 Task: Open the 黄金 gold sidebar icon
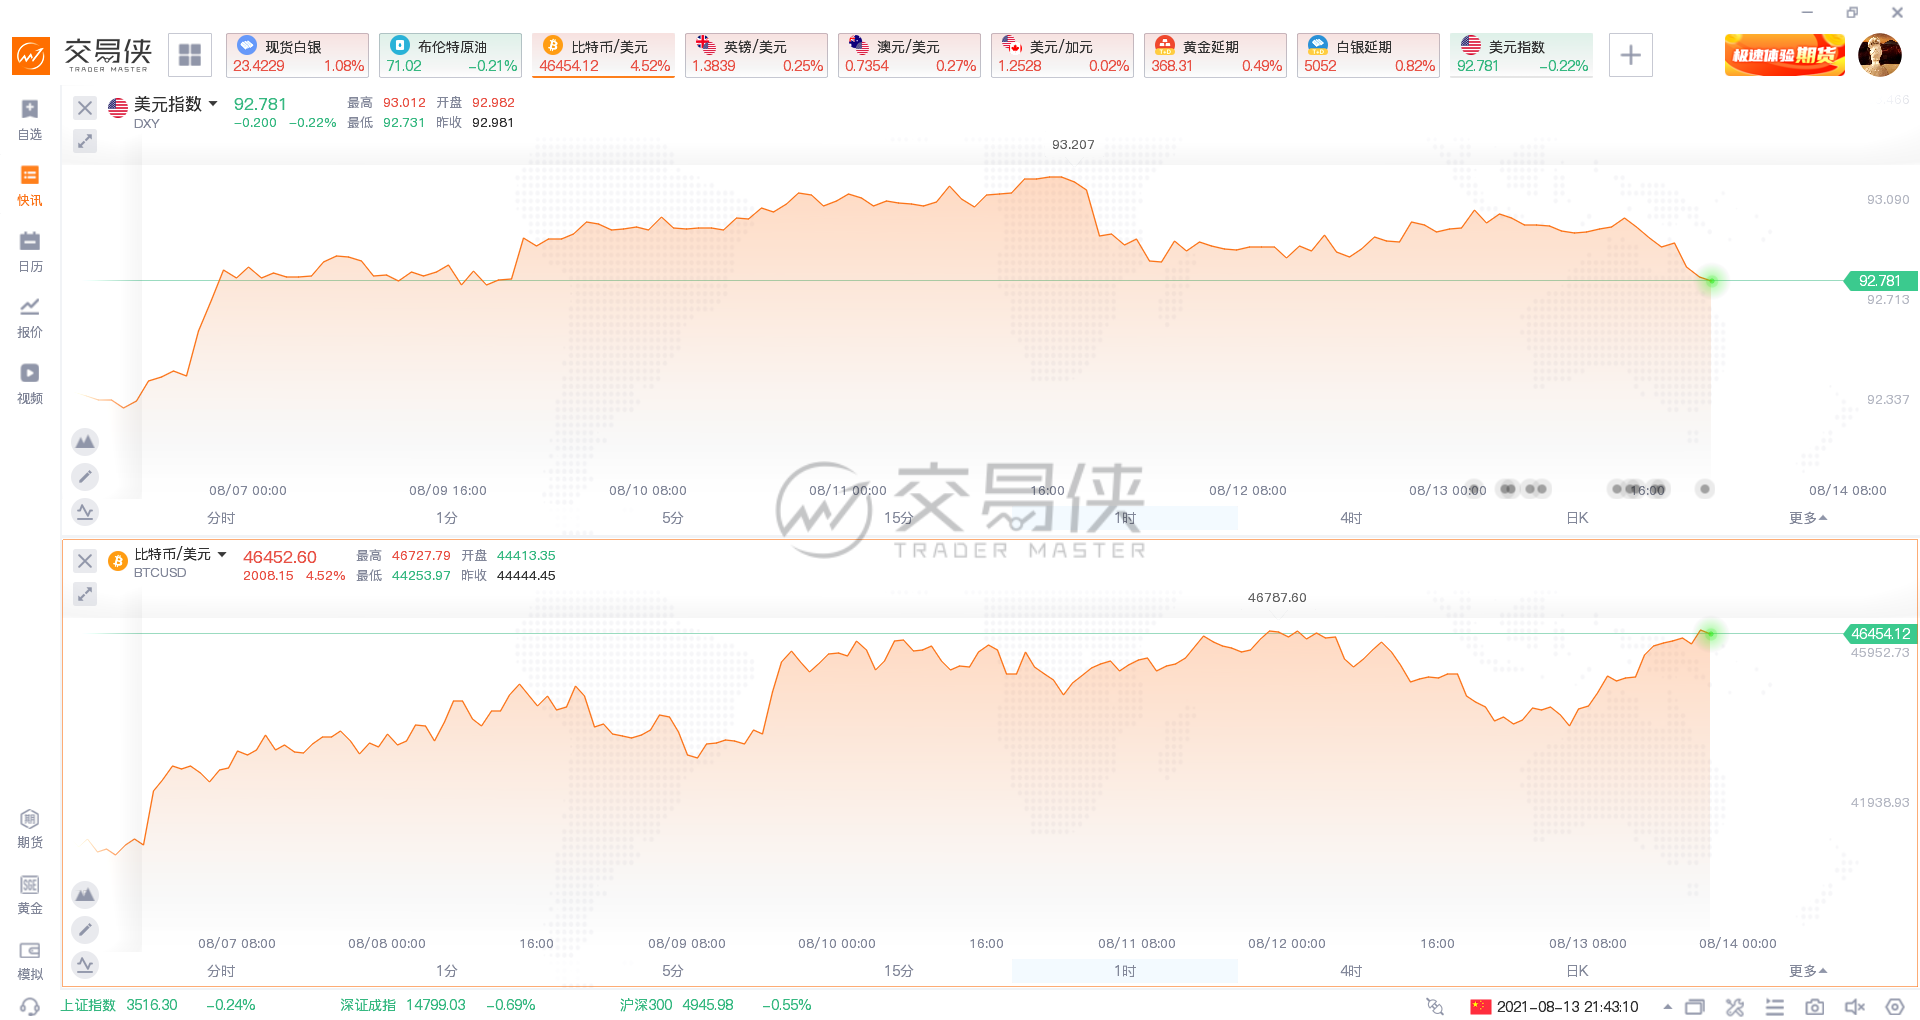30,894
